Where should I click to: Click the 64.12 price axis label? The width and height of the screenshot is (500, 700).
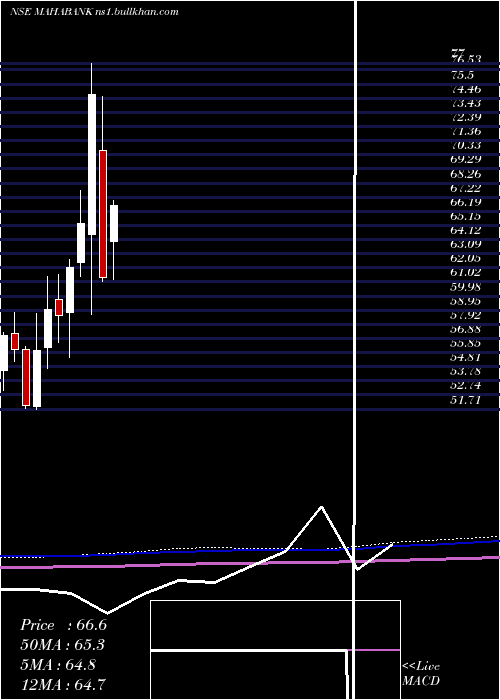pos(466,230)
